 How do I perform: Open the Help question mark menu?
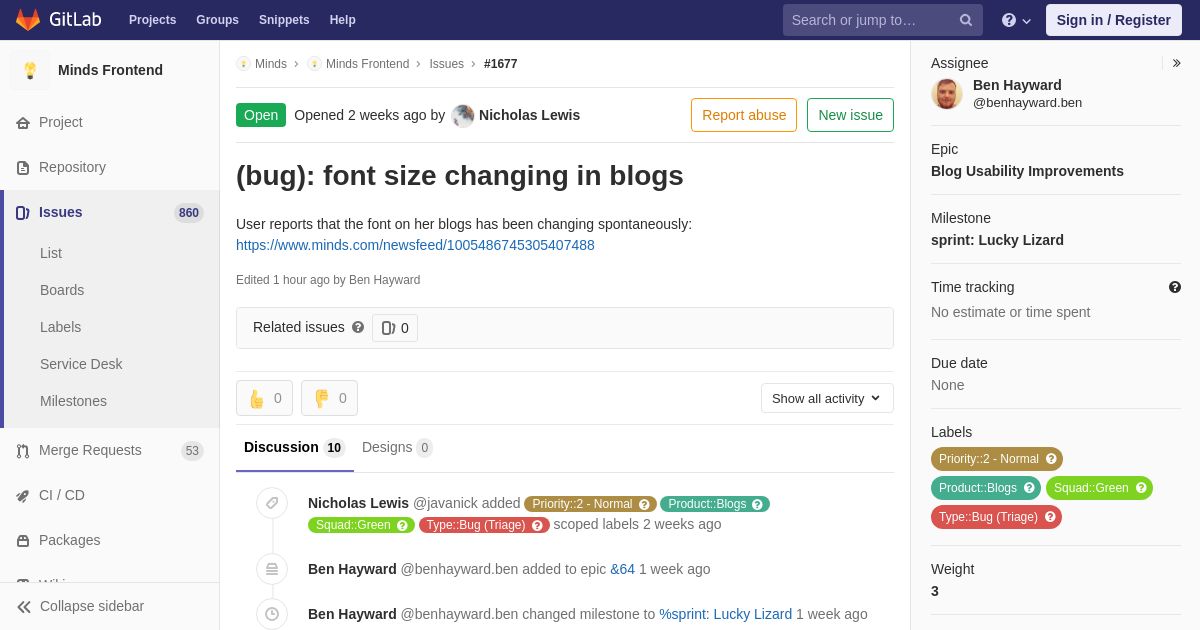pos(1016,20)
